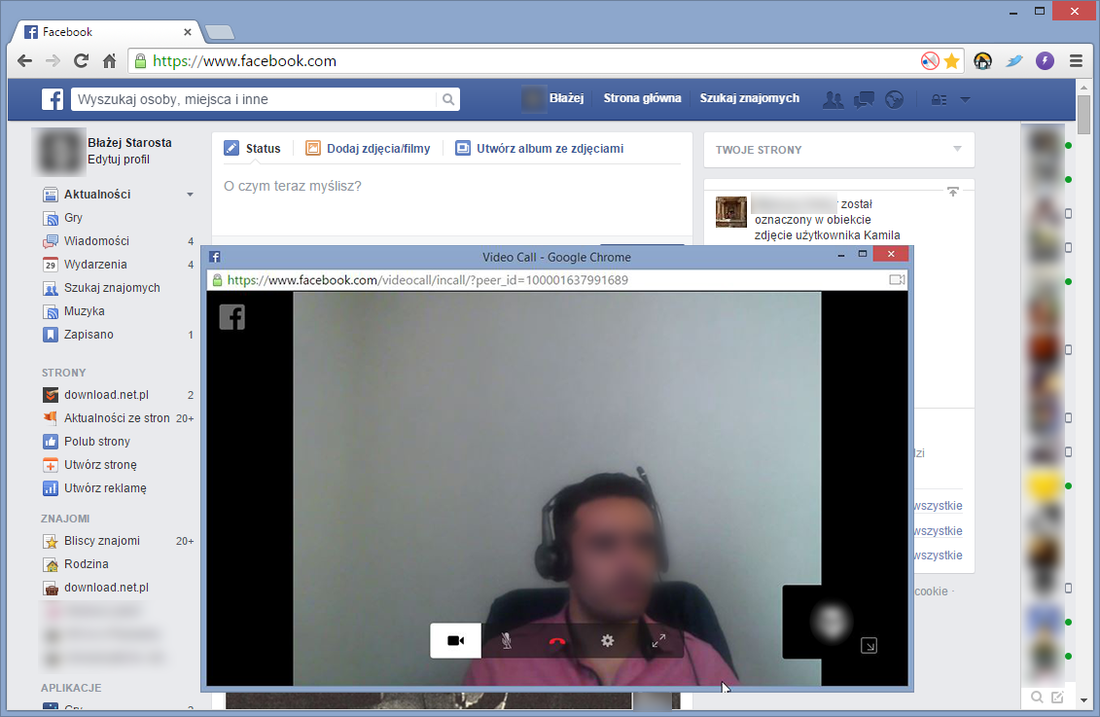The height and width of the screenshot is (717, 1100).
Task: Click purple lightning extension icon
Action: 1045,61
